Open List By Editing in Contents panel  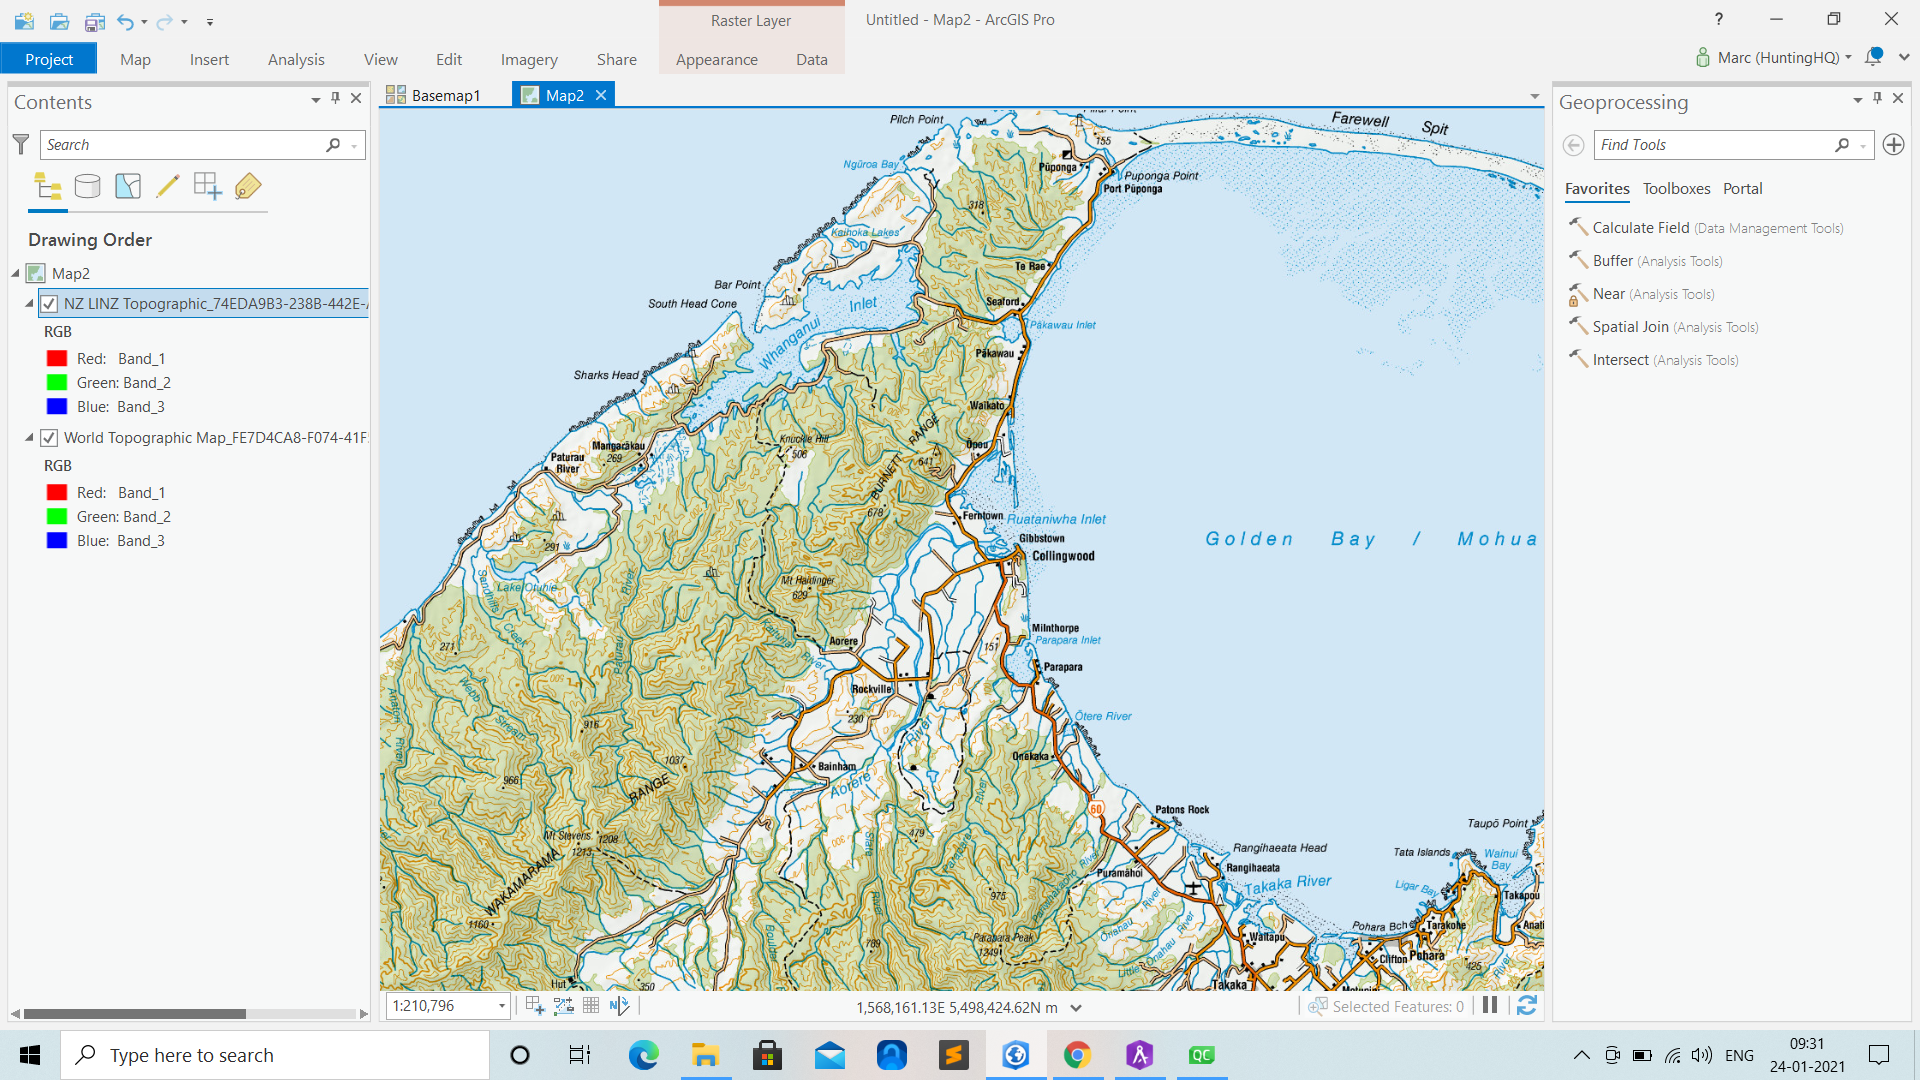point(167,186)
